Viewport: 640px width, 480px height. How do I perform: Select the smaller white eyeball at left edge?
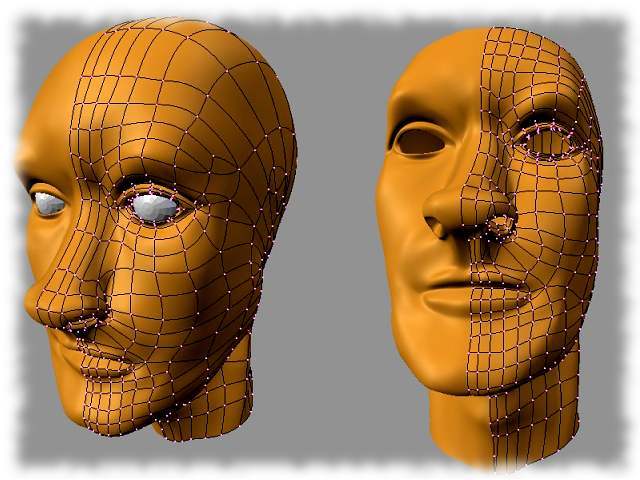coord(49,204)
